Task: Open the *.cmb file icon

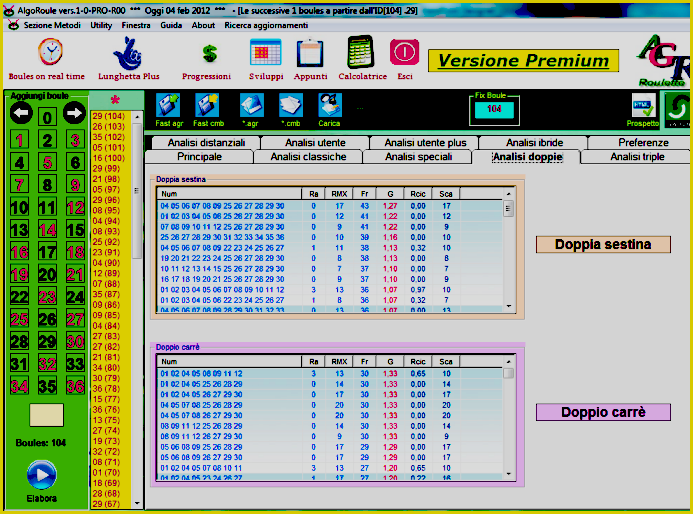Action: (291, 105)
